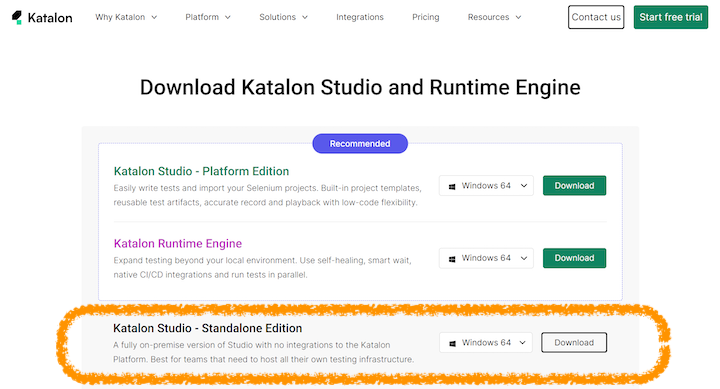Image resolution: width=720 pixels, height=389 pixels.
Task: Open the Pricing page
Action: (426, 17)
